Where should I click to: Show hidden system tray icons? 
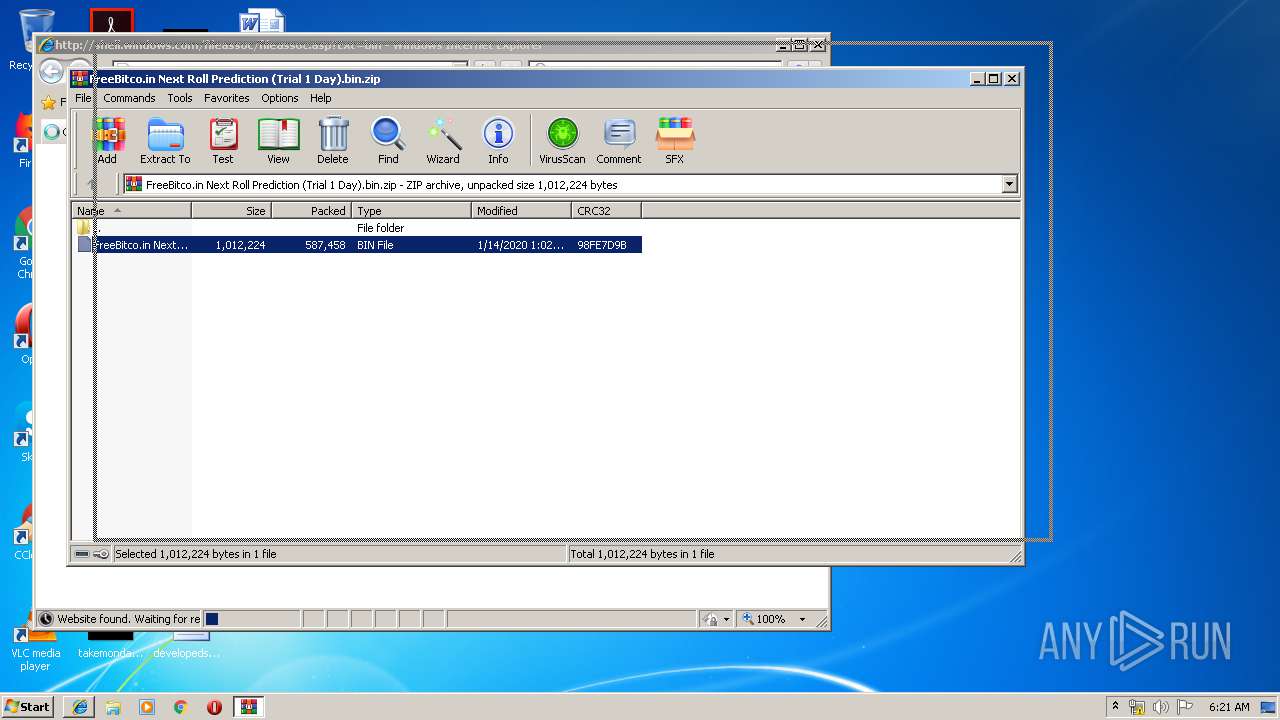tap(1115, 706)
